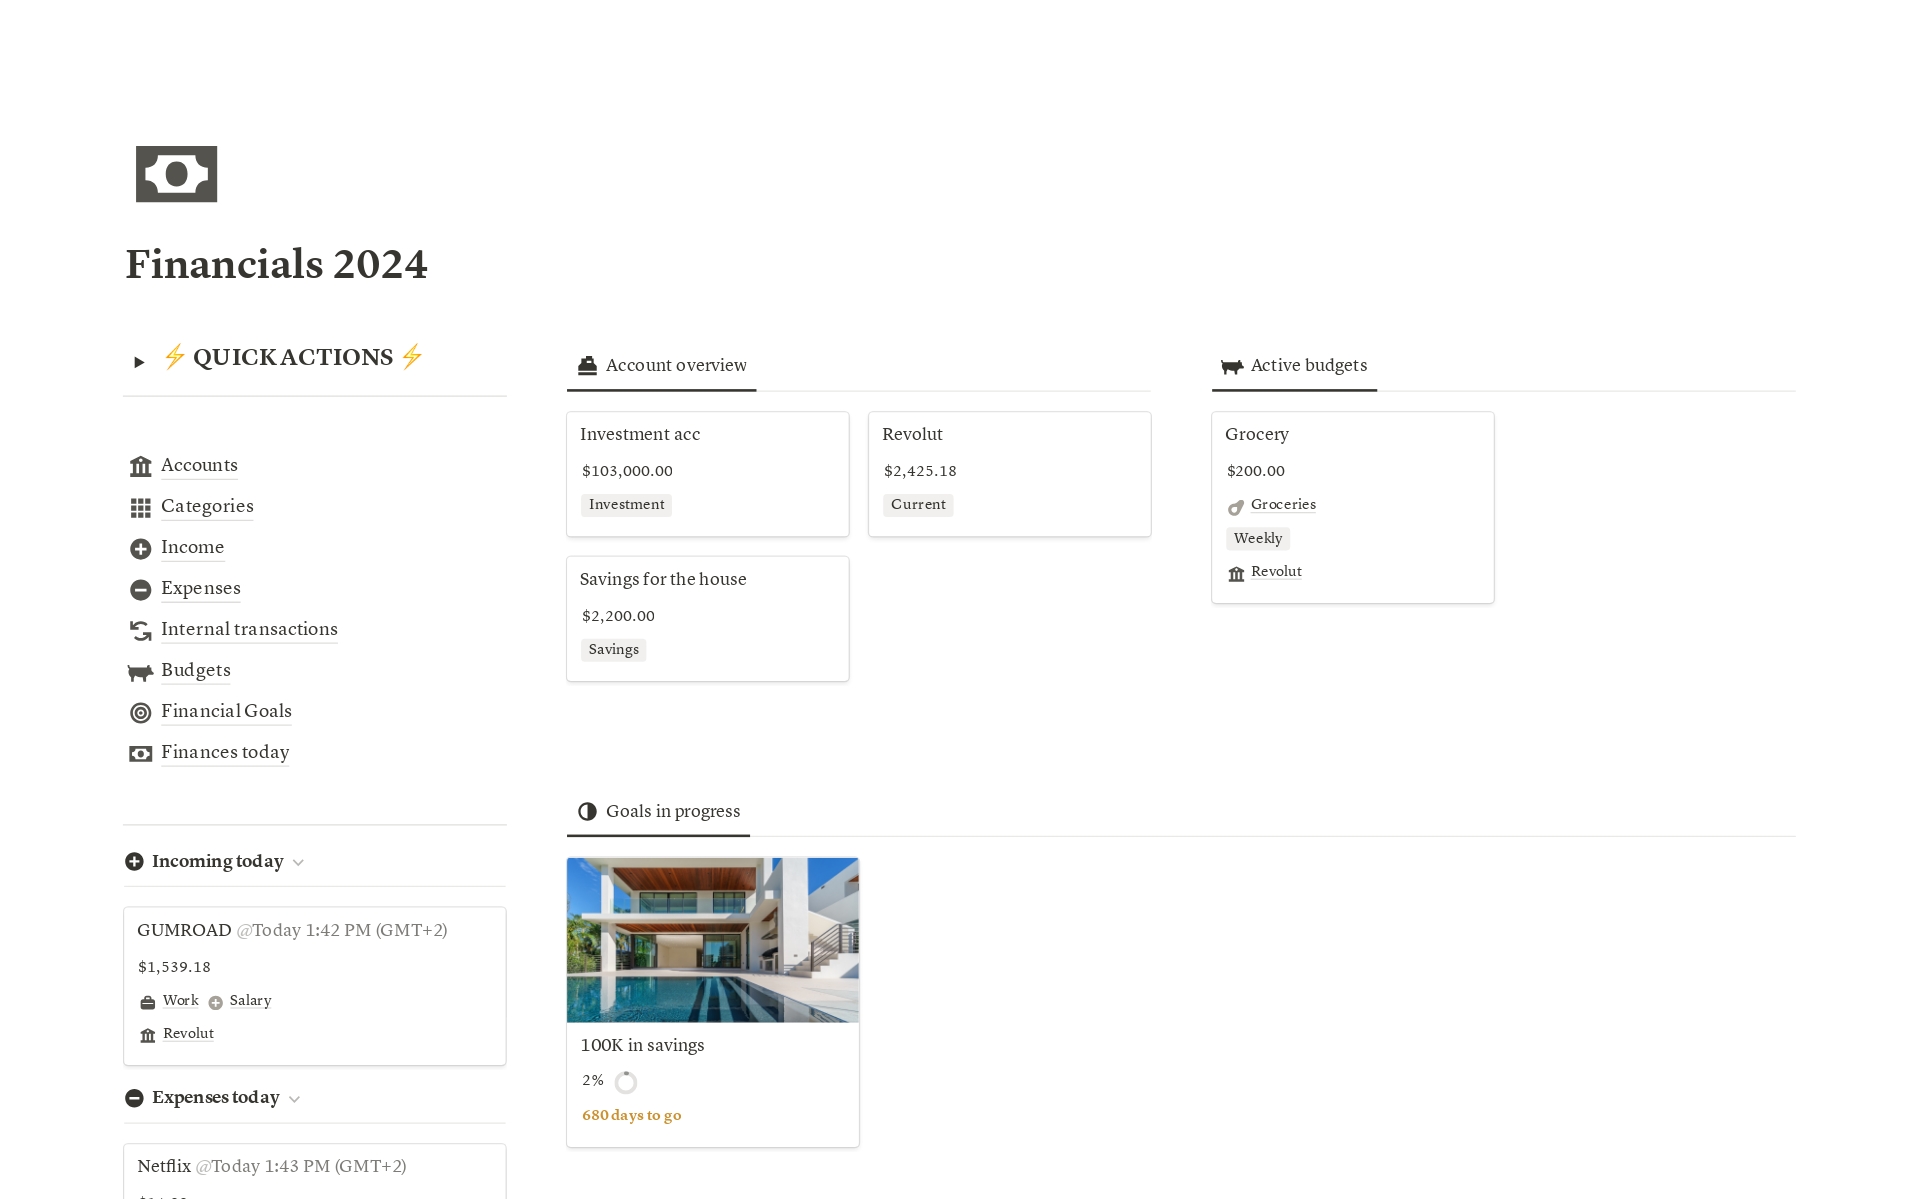Click the Finances today icon
Screen dimensions: 1920x1199
138,751
